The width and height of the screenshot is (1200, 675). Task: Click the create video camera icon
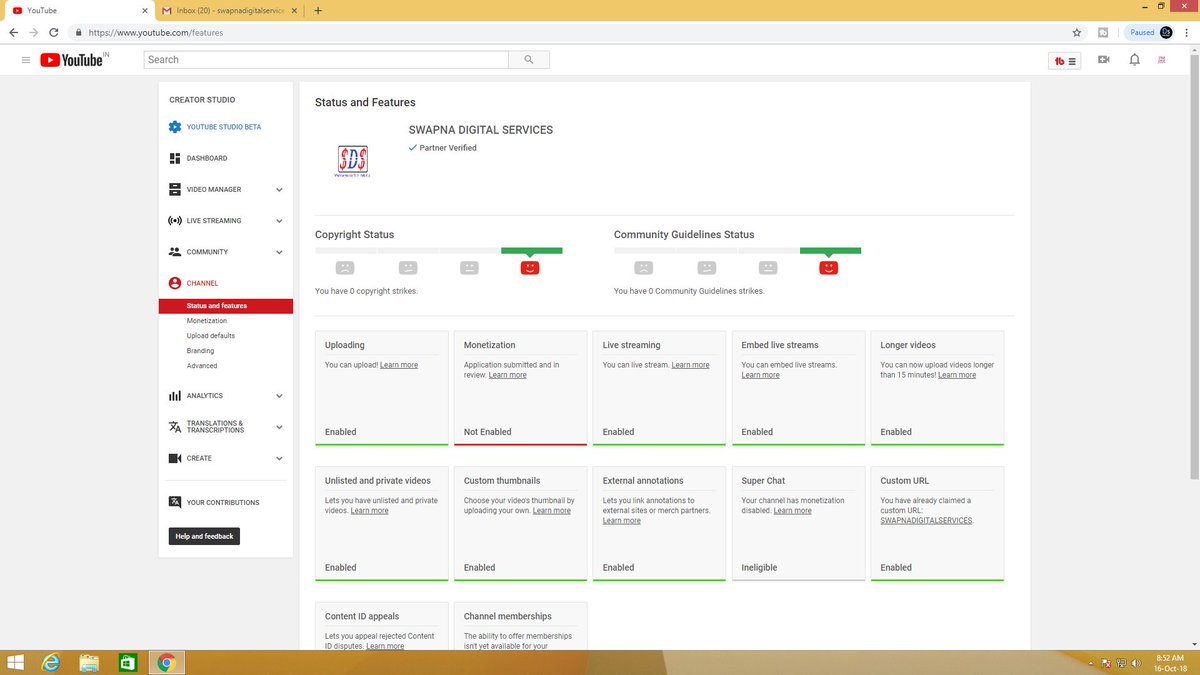1103,60
